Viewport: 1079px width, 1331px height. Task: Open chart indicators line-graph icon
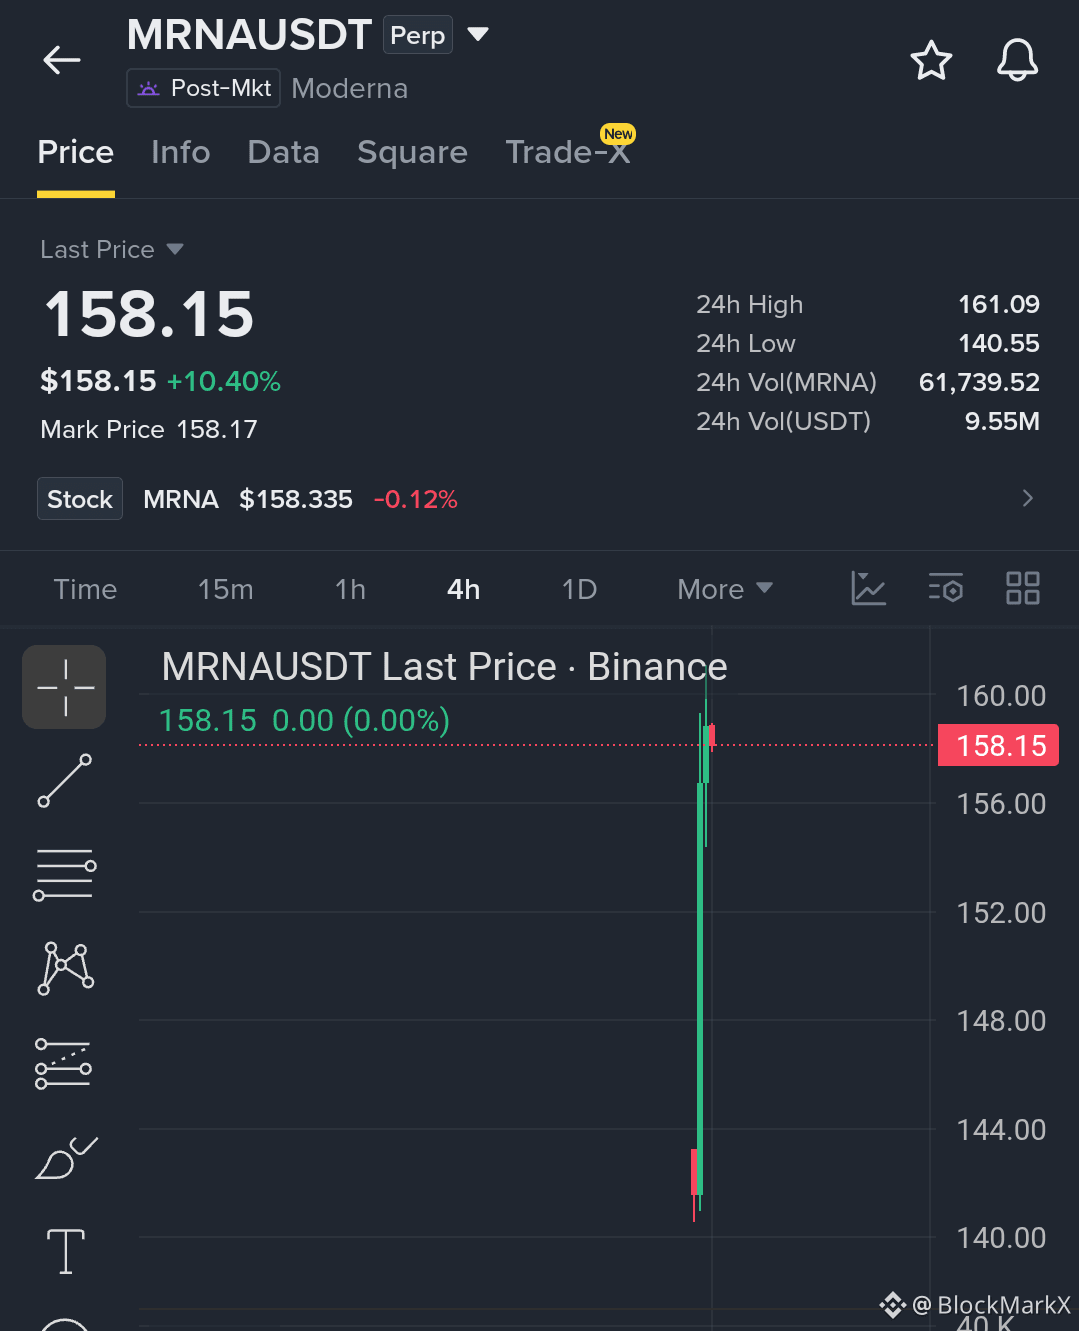click(x=868, y=588)
